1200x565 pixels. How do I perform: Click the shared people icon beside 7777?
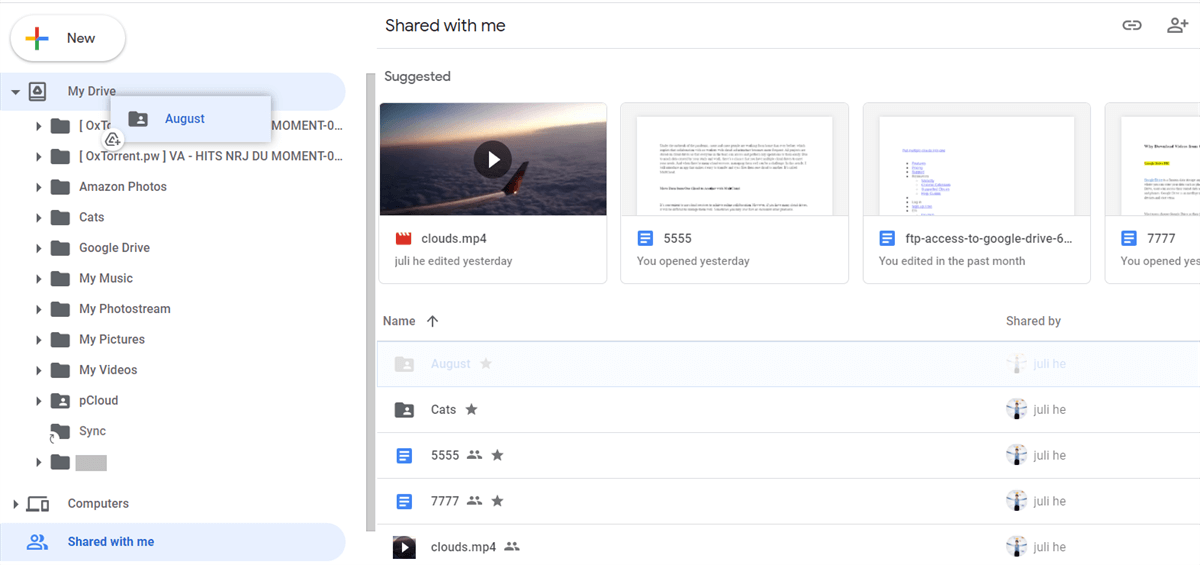[x=475, y=501]
